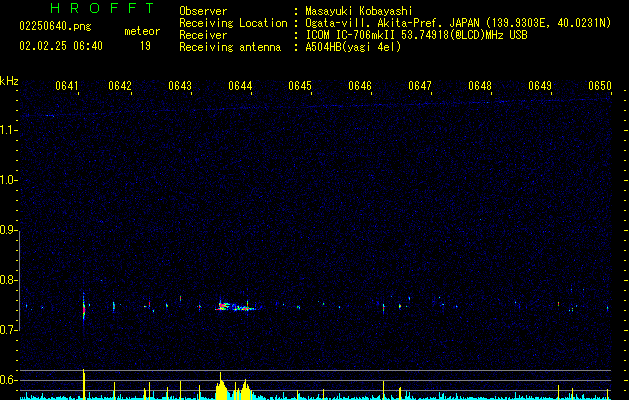
Task: Click the strong meteor echo at 0641
Action: tap(84, 308)
